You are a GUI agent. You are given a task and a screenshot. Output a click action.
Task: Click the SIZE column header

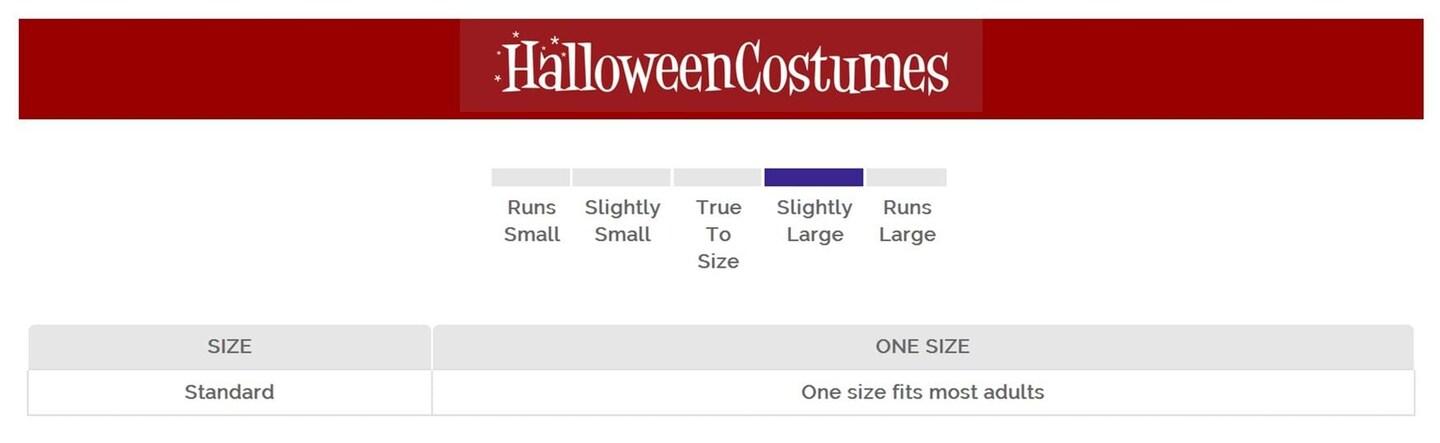[x=229, y=347]
